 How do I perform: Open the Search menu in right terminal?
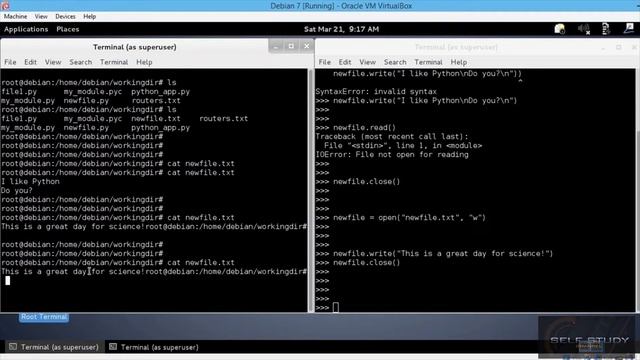pos(395,62)
